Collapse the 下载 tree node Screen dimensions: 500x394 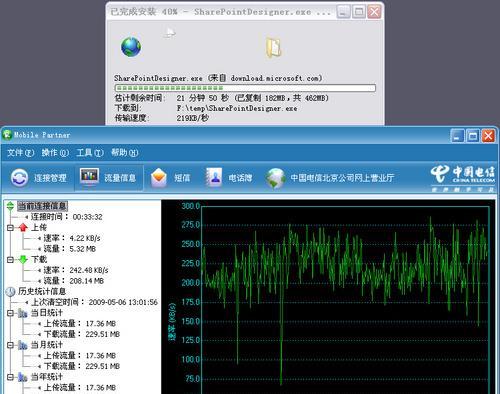pyautogui.click(x=10, y=260)
